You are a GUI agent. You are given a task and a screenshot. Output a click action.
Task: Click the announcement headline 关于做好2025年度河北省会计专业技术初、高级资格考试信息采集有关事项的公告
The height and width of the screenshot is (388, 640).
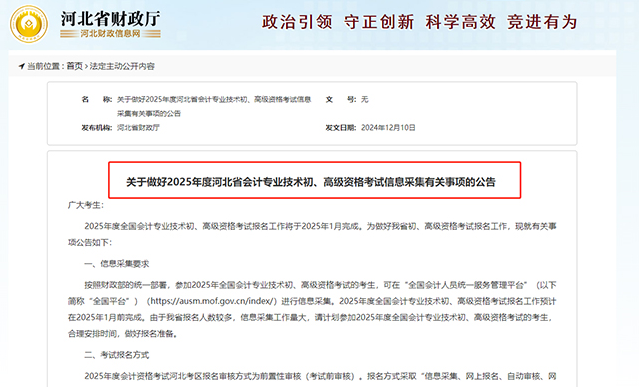[x=311, y=182]
